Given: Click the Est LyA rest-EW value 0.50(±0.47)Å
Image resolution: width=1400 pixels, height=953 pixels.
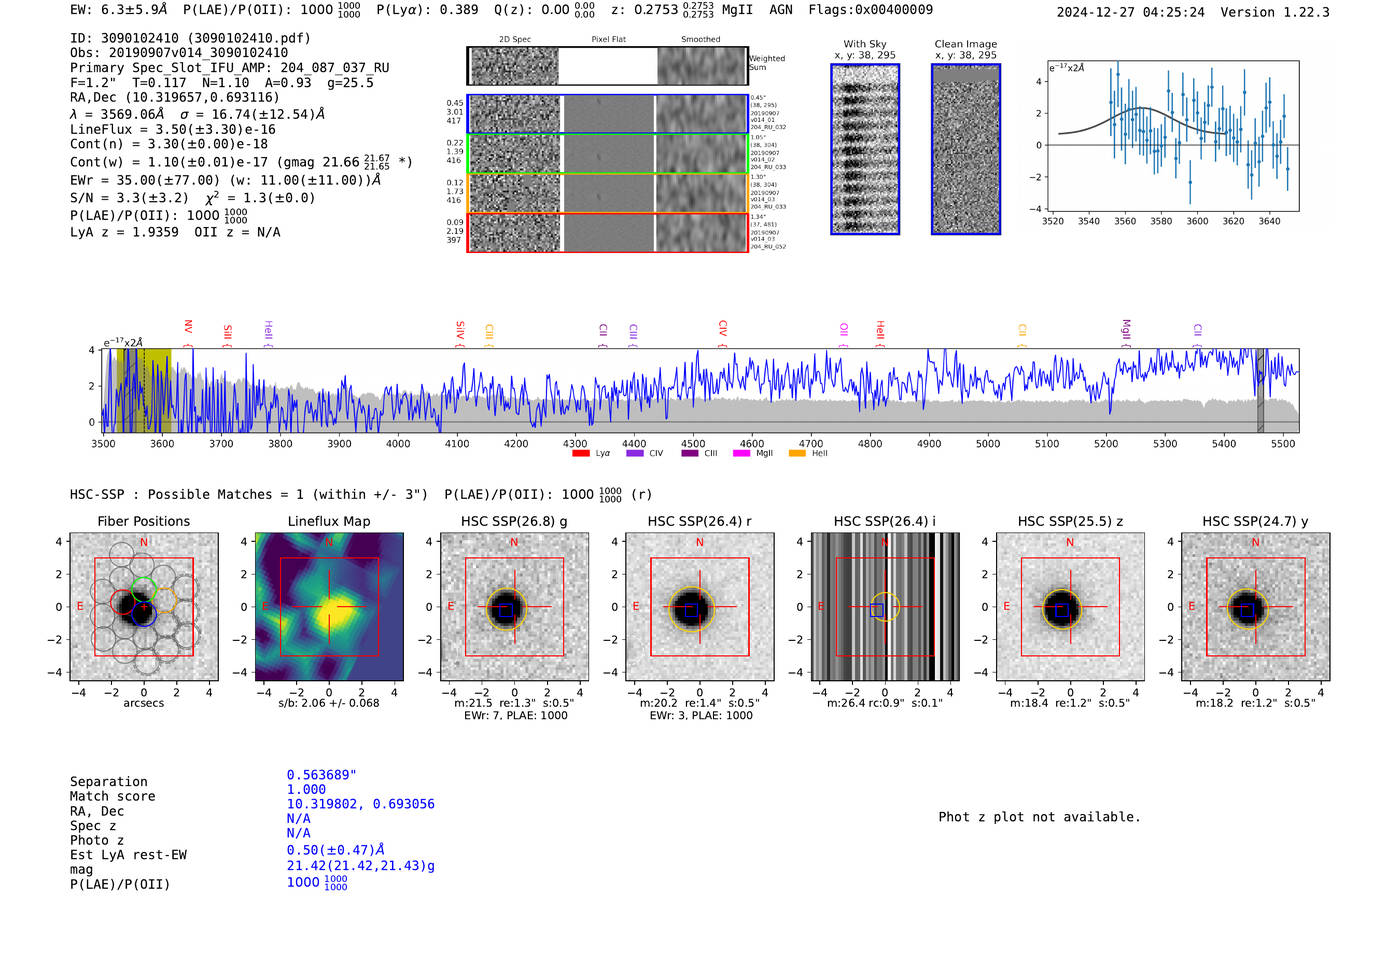Looking at the screenshot, I should click(336, 850).
